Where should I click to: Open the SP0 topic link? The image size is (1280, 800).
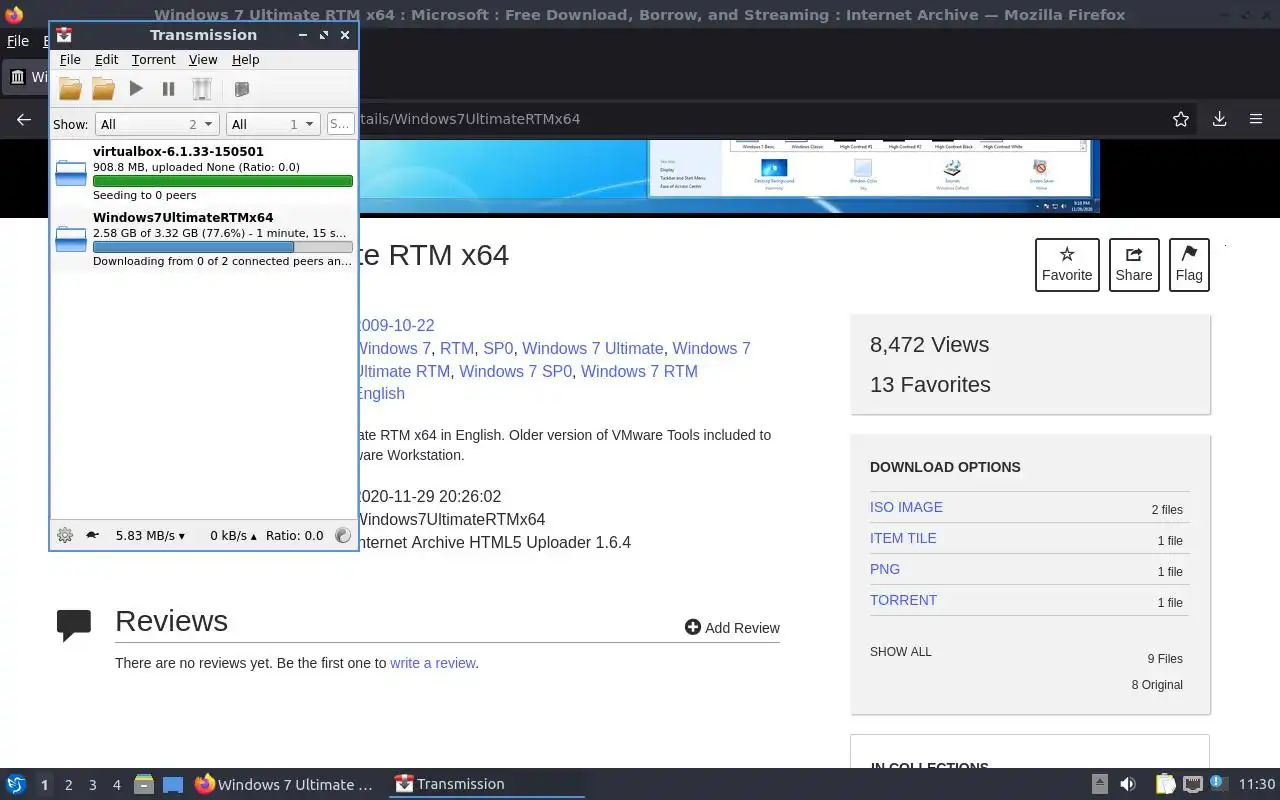click(498, 348)
